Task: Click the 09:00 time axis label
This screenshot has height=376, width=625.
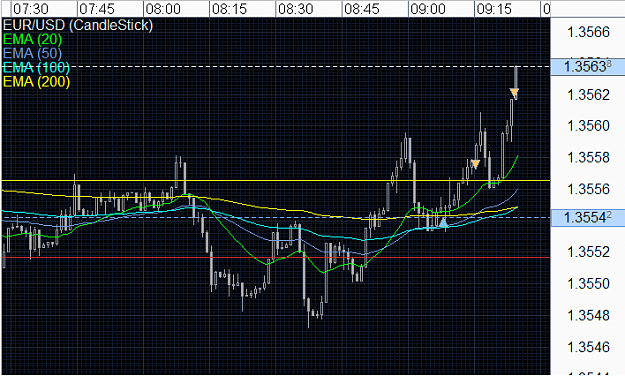Action: click(x=428, y=8)
